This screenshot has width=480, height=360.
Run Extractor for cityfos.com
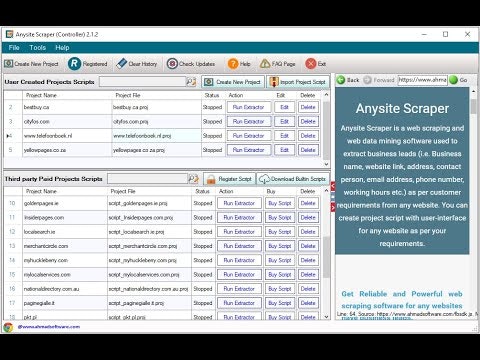[x=249, y=122]
